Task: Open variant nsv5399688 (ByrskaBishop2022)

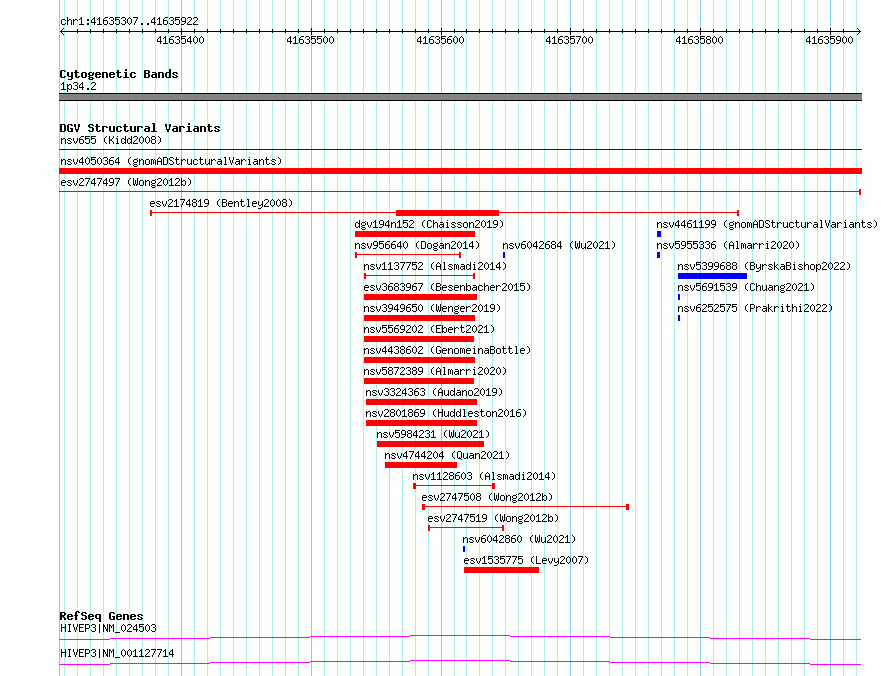Action: pos(764,266)
